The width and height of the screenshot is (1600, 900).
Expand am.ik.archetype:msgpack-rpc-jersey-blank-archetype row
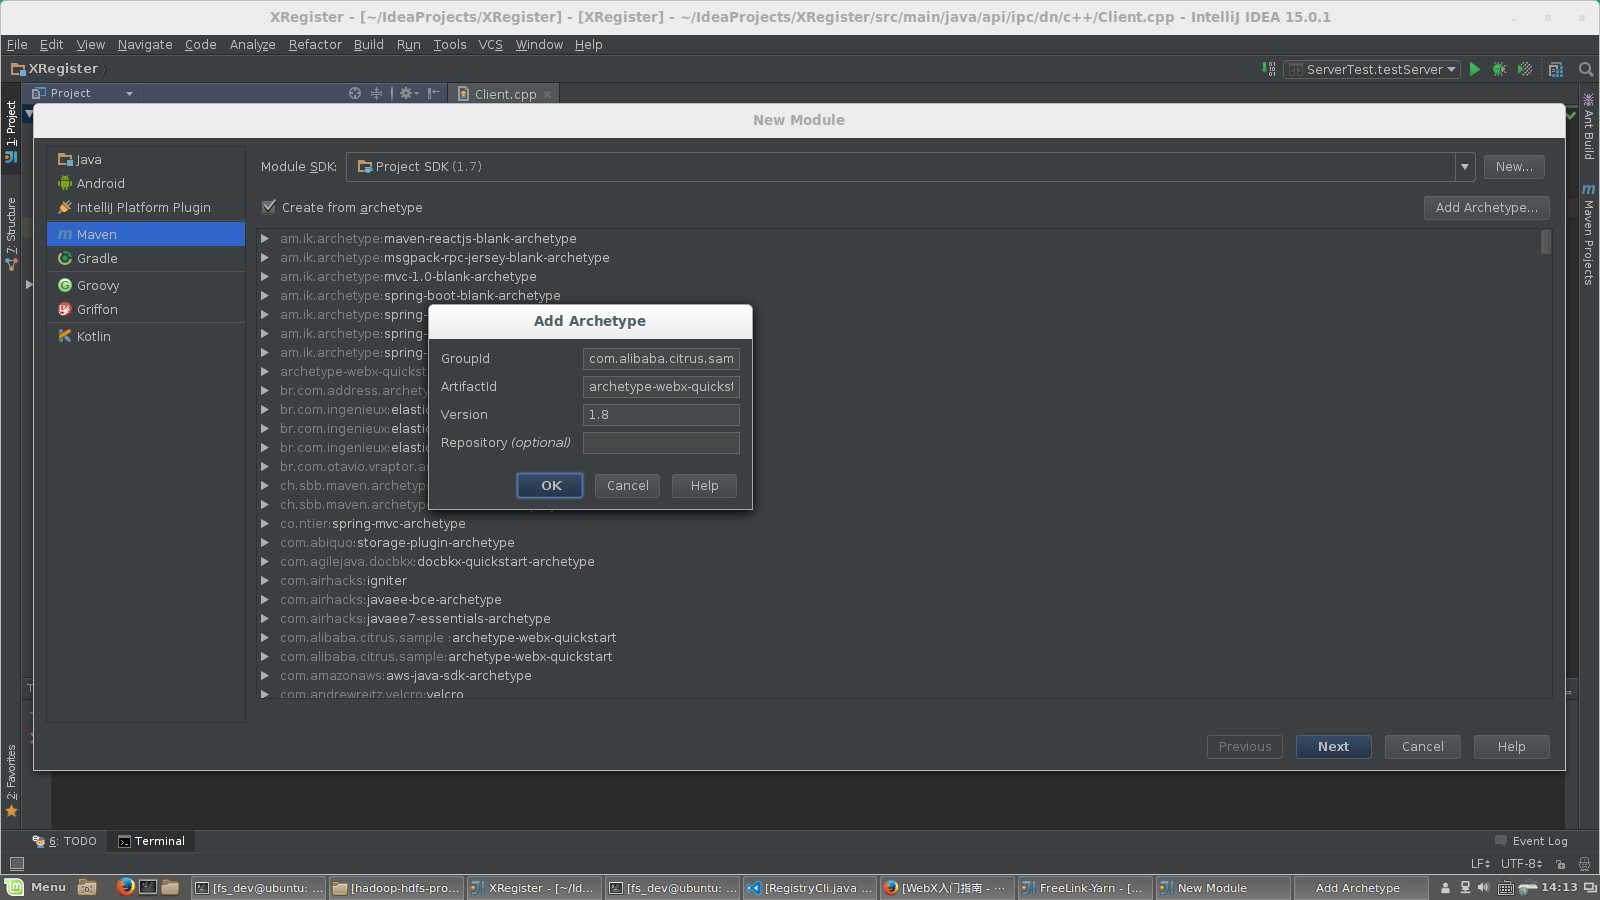tap(265, 258)
